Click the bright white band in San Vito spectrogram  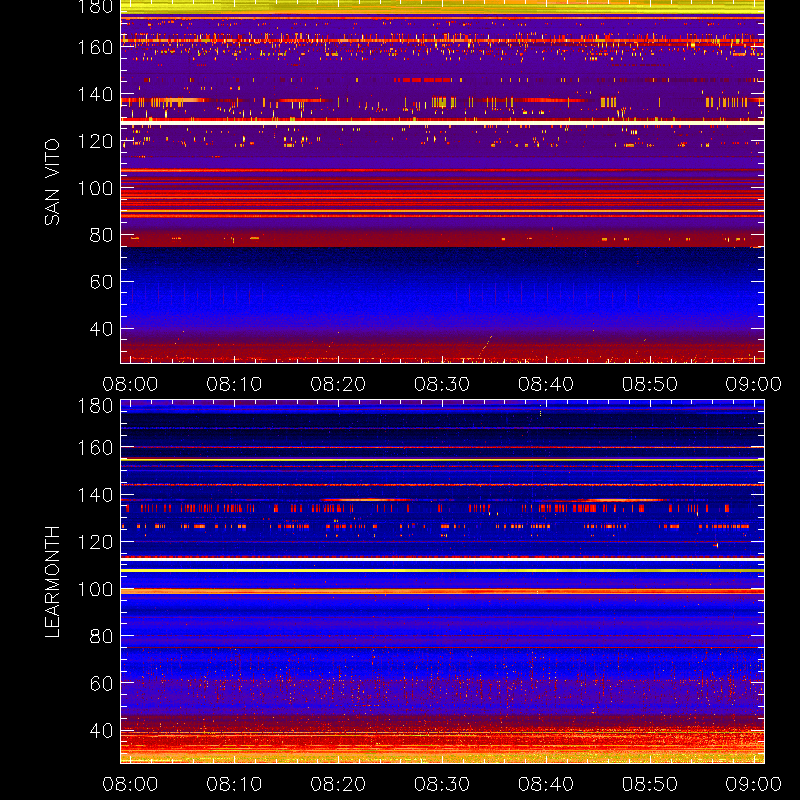pyautogui.click(x=442, y=123)
